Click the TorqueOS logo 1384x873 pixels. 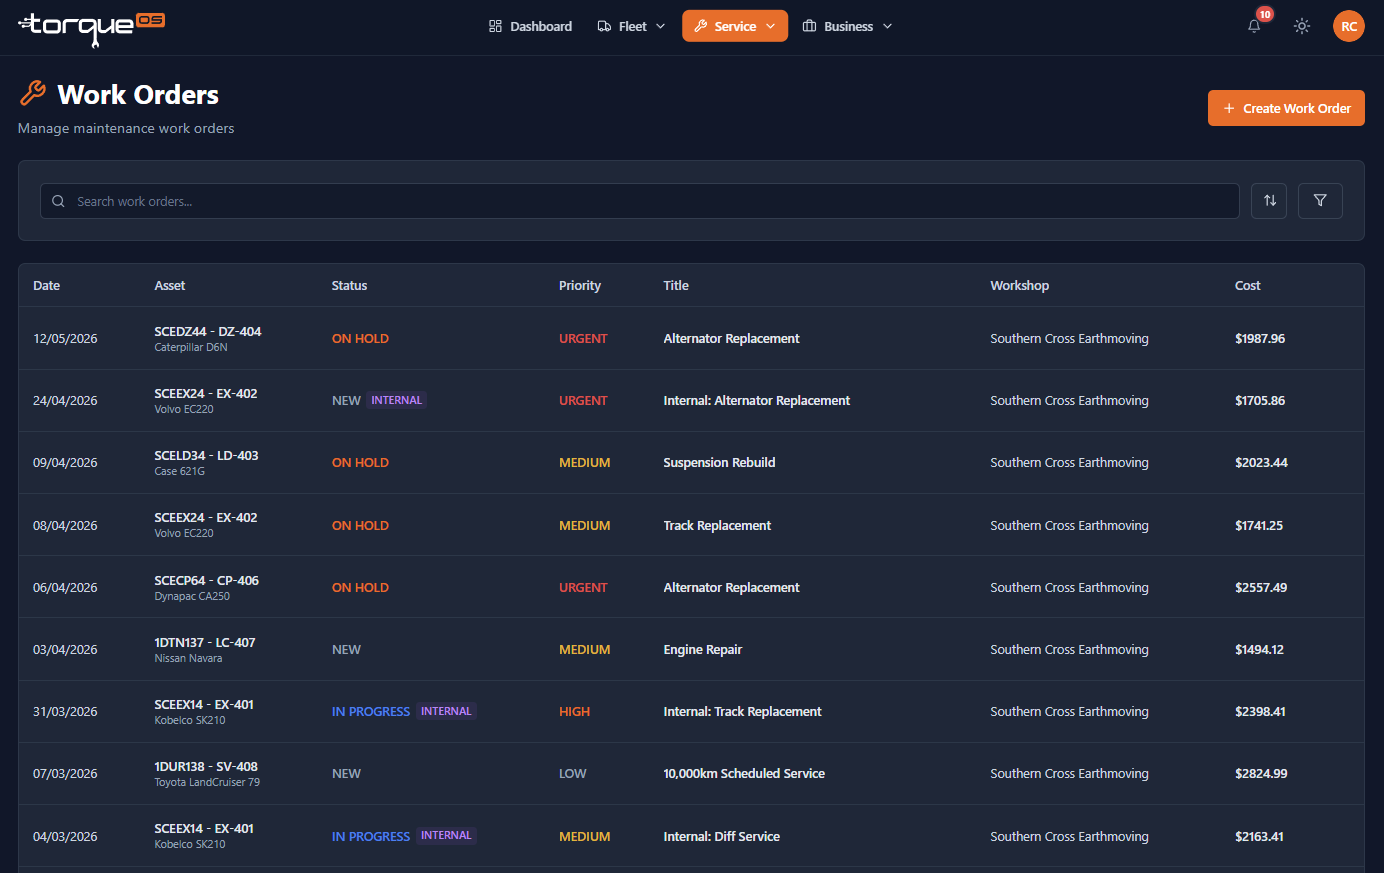pyautogui.click(x=91, y=28)
